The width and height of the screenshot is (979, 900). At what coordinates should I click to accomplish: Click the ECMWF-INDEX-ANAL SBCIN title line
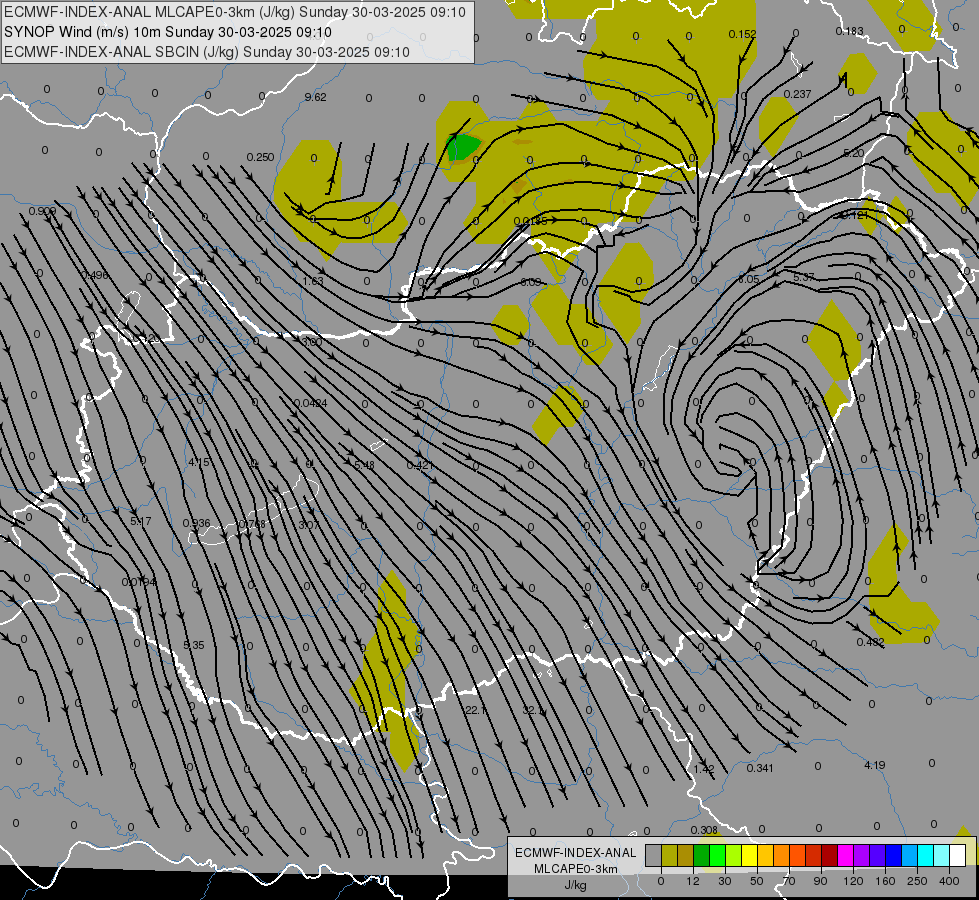207,52
